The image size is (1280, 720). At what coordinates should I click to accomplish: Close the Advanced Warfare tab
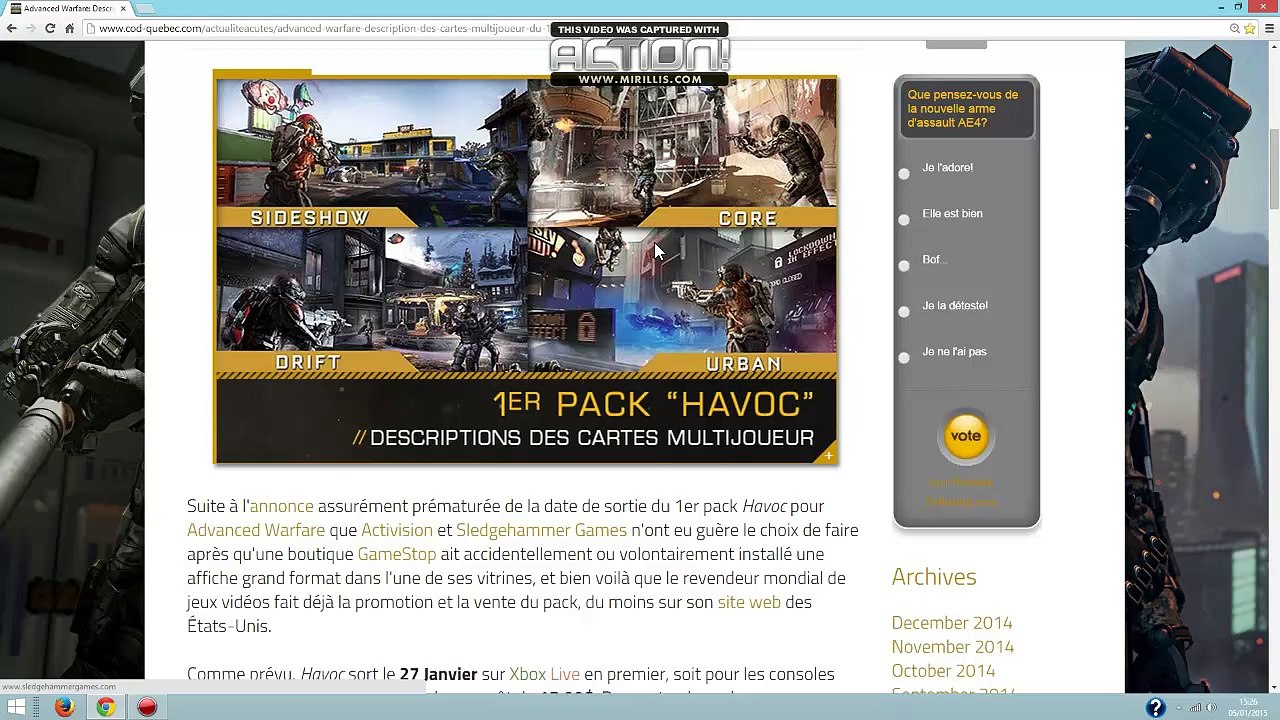(123, 8)
